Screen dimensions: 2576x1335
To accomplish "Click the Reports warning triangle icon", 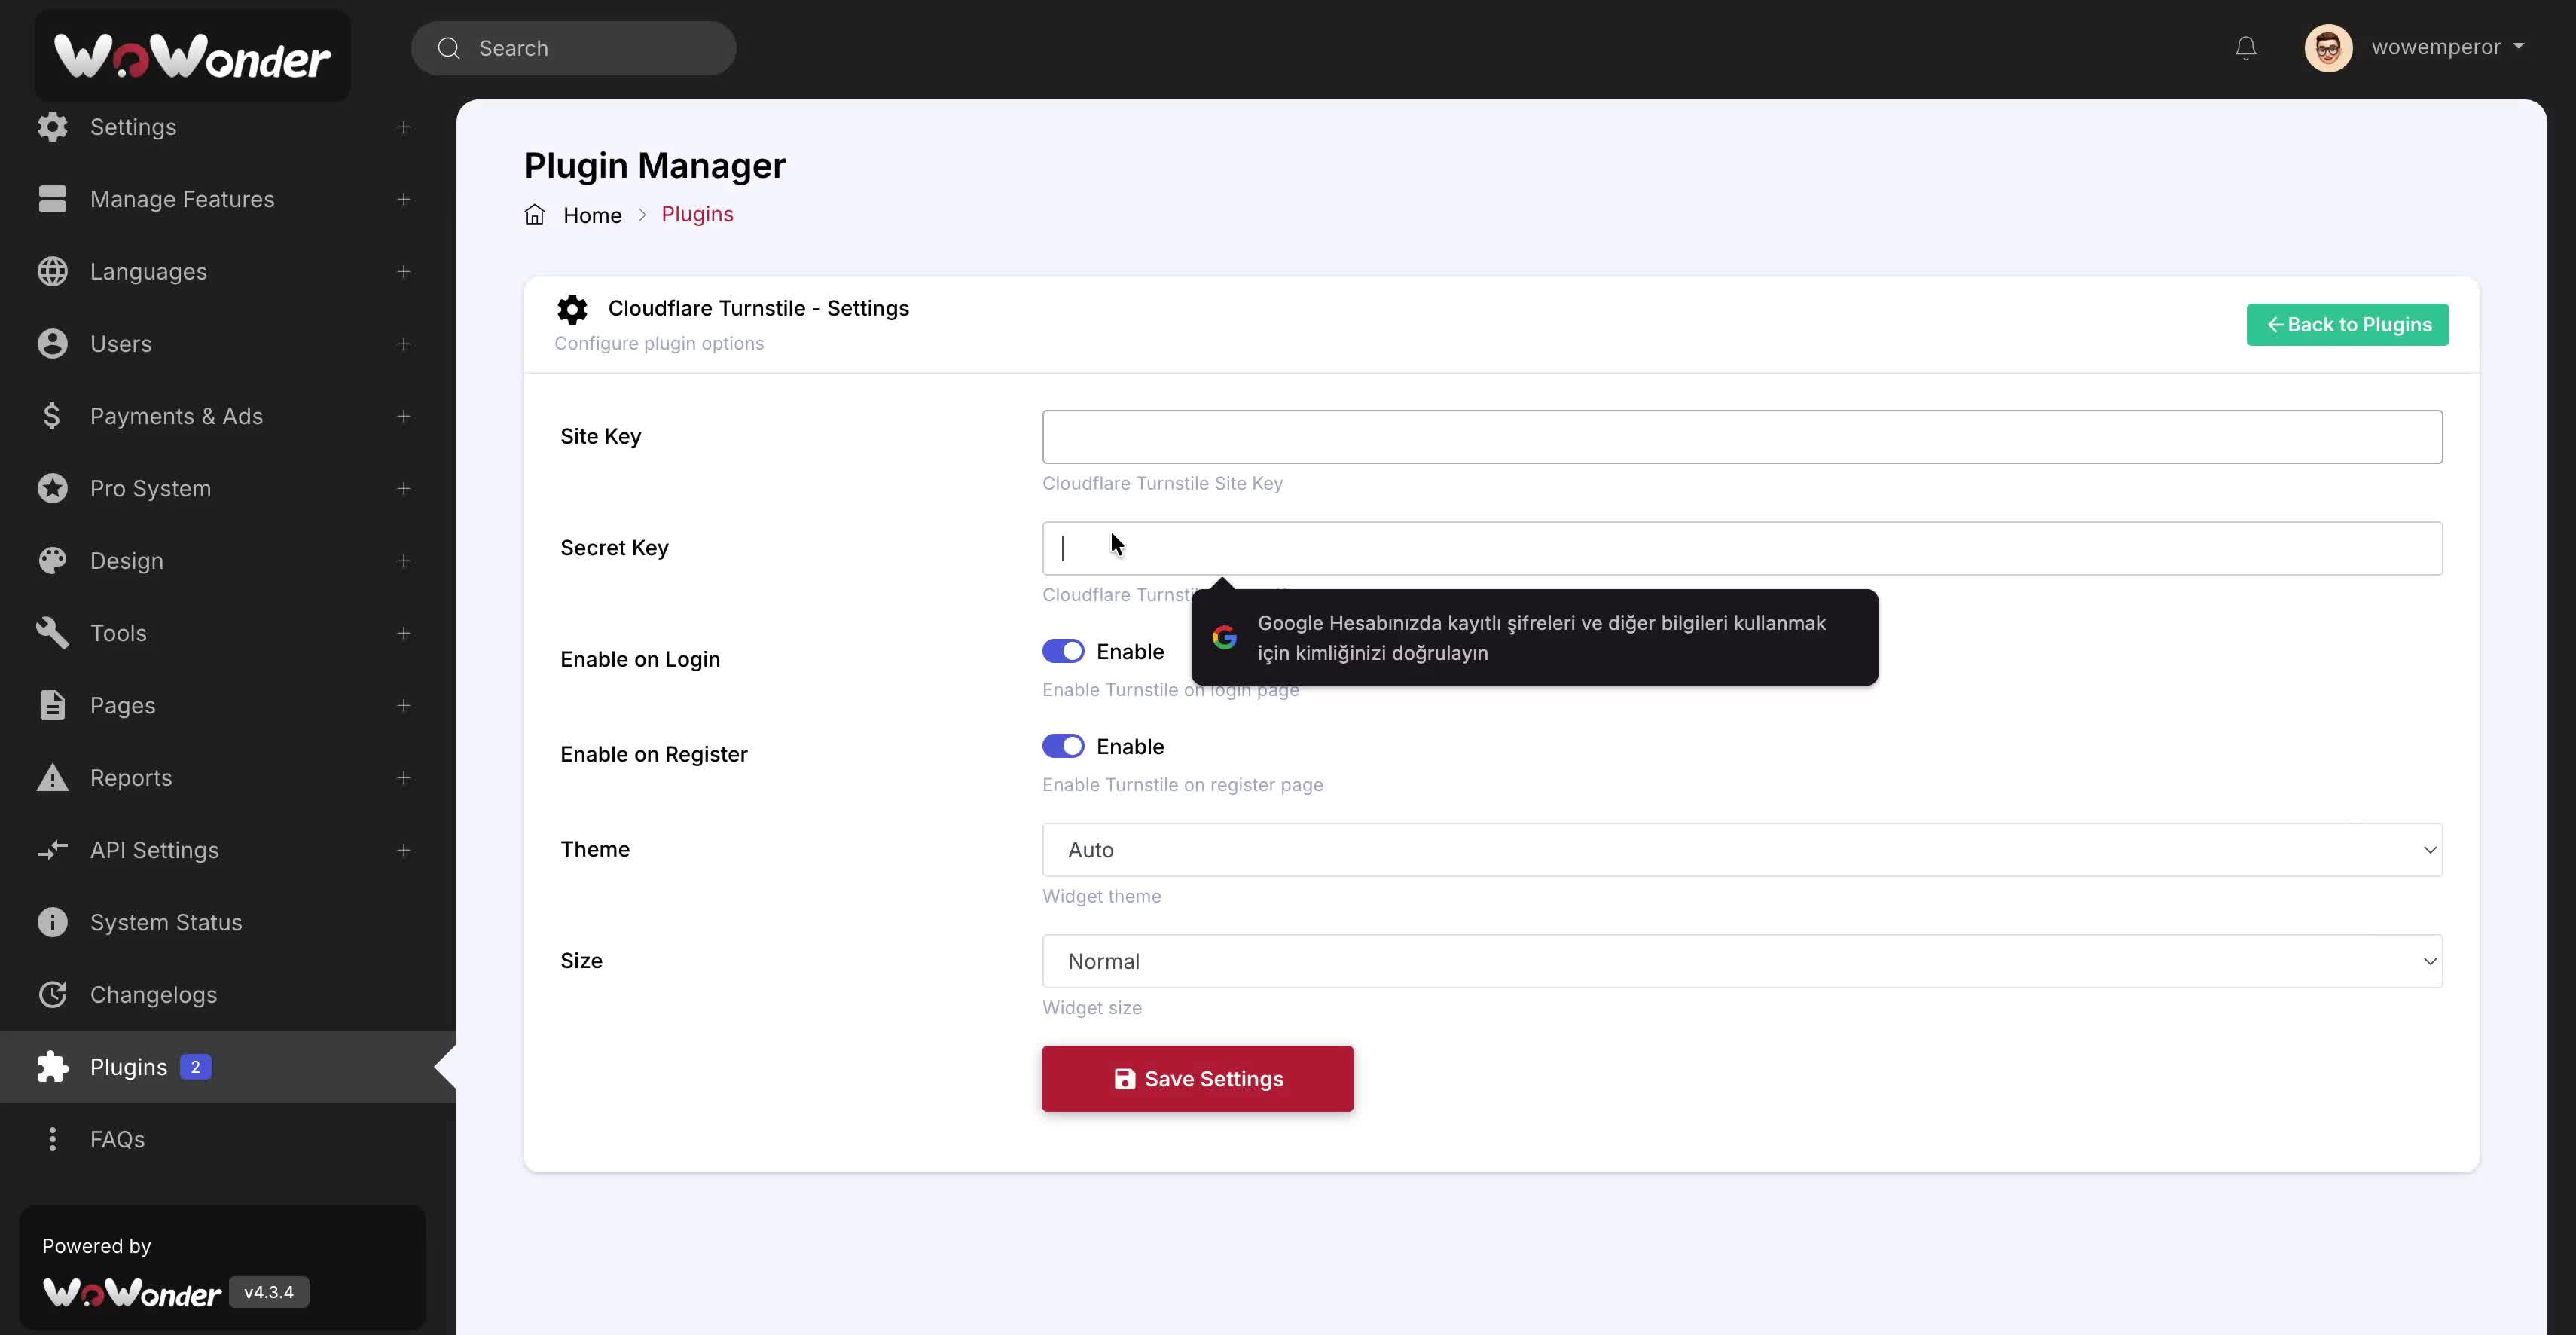I will point(52,778).
